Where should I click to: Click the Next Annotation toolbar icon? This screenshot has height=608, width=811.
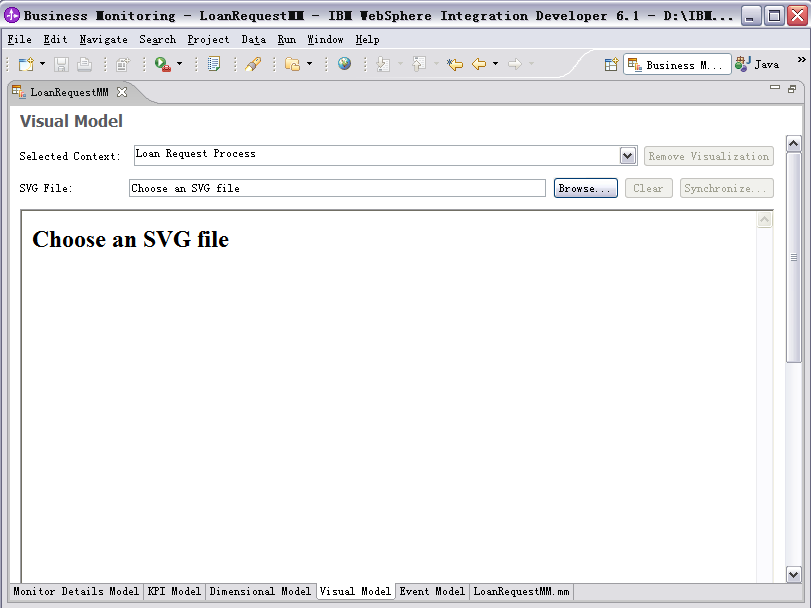click(x=383, y=64)
